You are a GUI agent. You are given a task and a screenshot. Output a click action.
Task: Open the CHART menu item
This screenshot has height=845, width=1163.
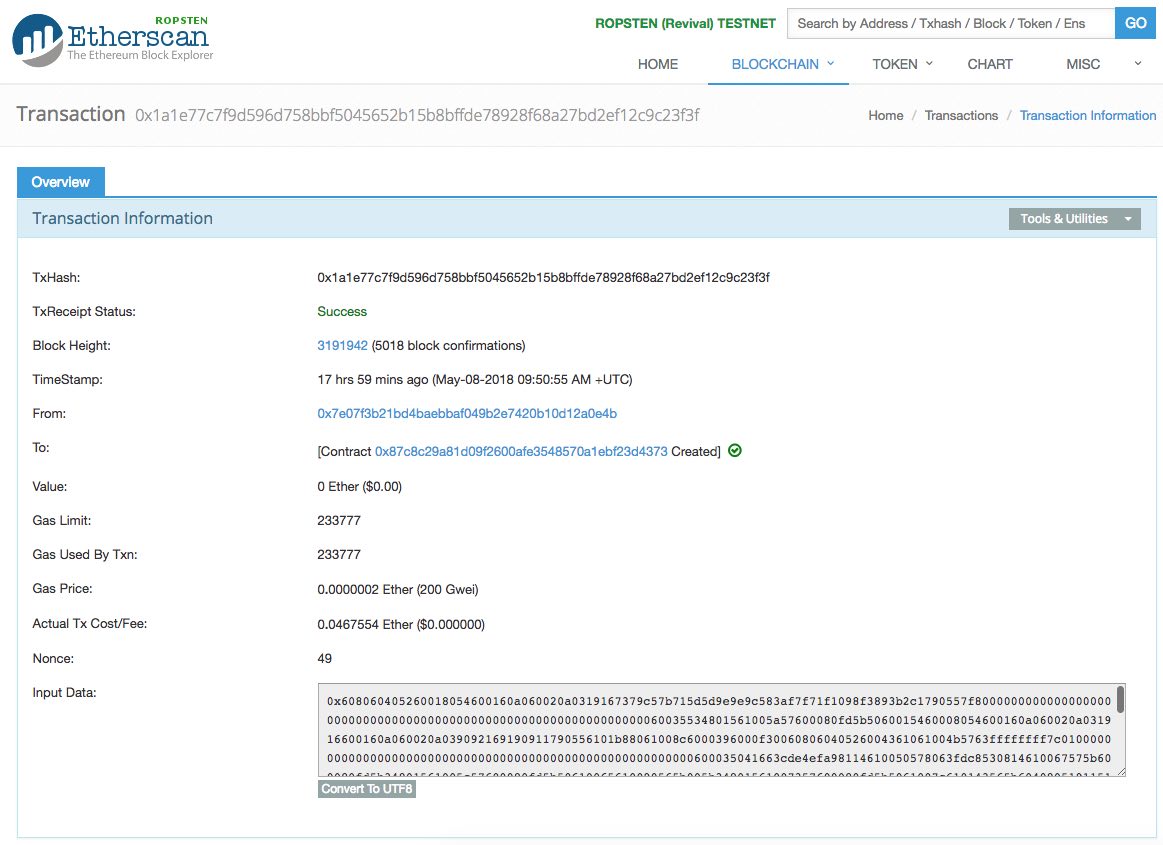(x=990, y=64)
